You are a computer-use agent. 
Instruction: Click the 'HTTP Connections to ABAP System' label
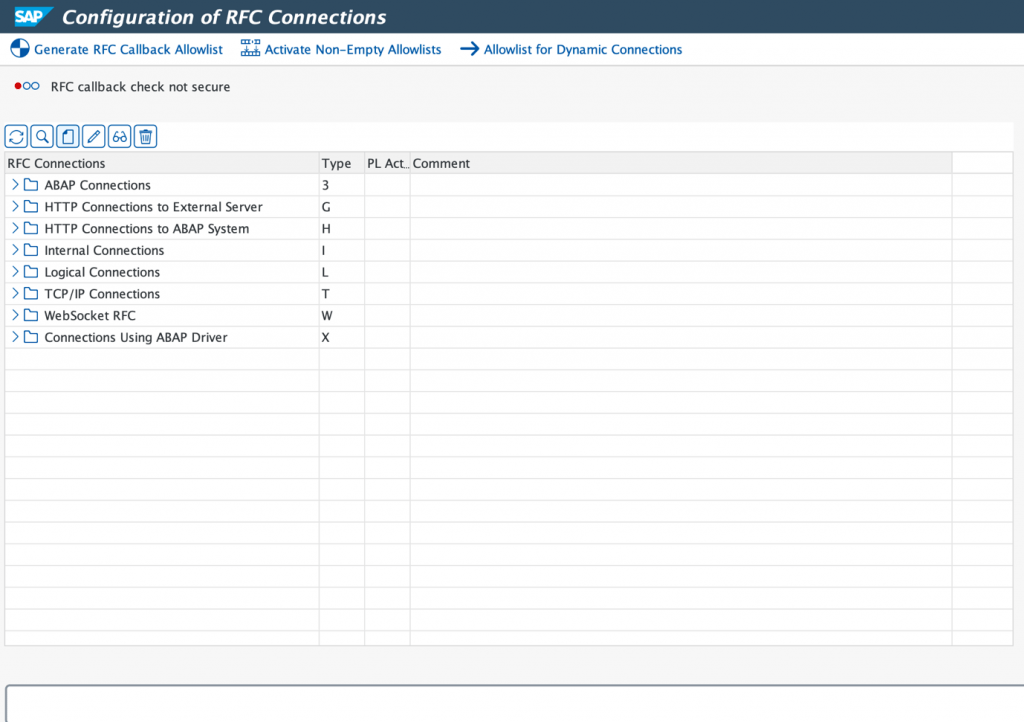point(146,229)
